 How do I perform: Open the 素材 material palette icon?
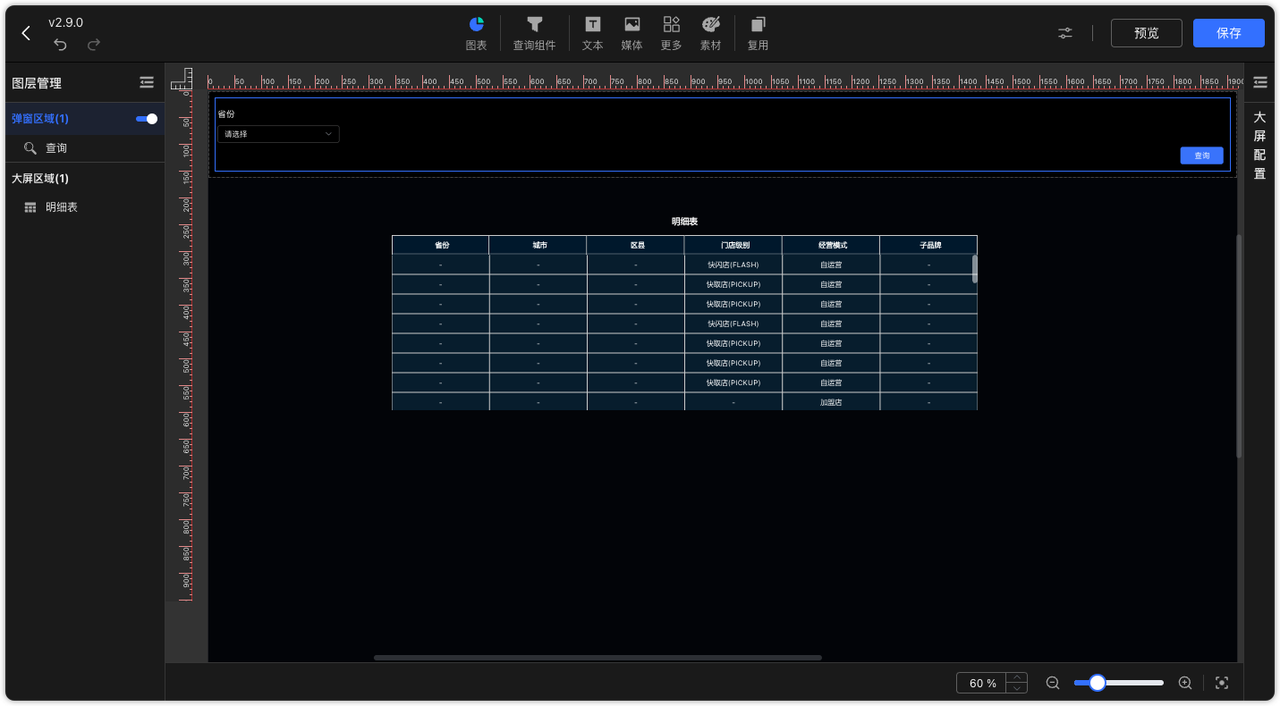point(710,33)
